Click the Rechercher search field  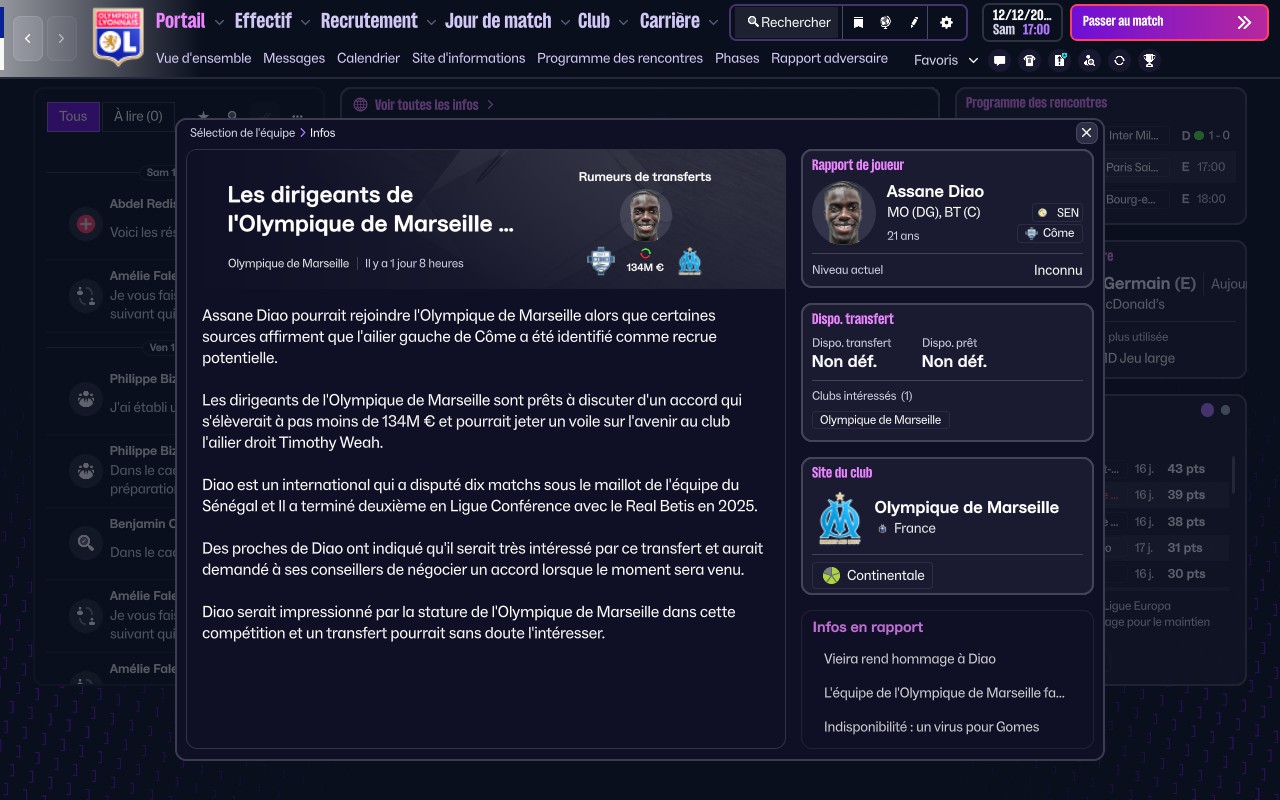tap(788, 22)
